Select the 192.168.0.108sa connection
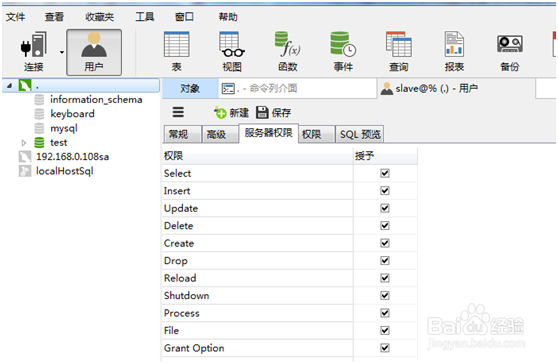558x363 pixels. tap(73, 157)
